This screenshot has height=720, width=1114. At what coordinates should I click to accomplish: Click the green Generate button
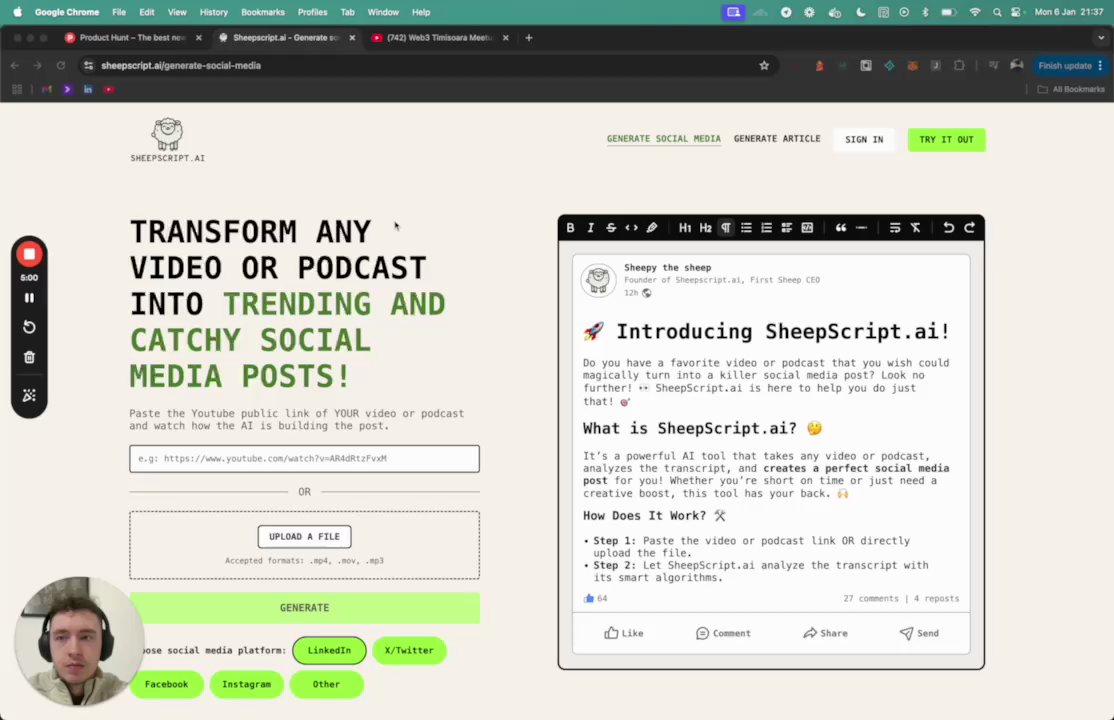[304, 608]
